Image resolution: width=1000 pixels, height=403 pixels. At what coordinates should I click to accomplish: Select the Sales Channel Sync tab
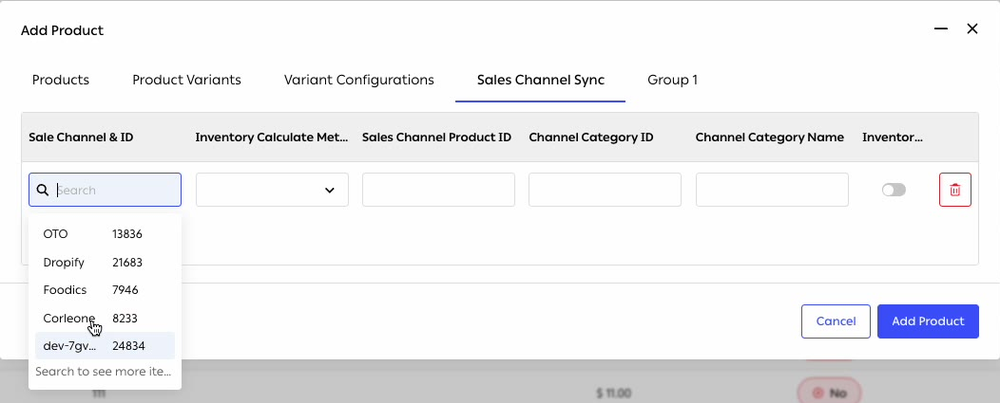[x=541, y=80]
